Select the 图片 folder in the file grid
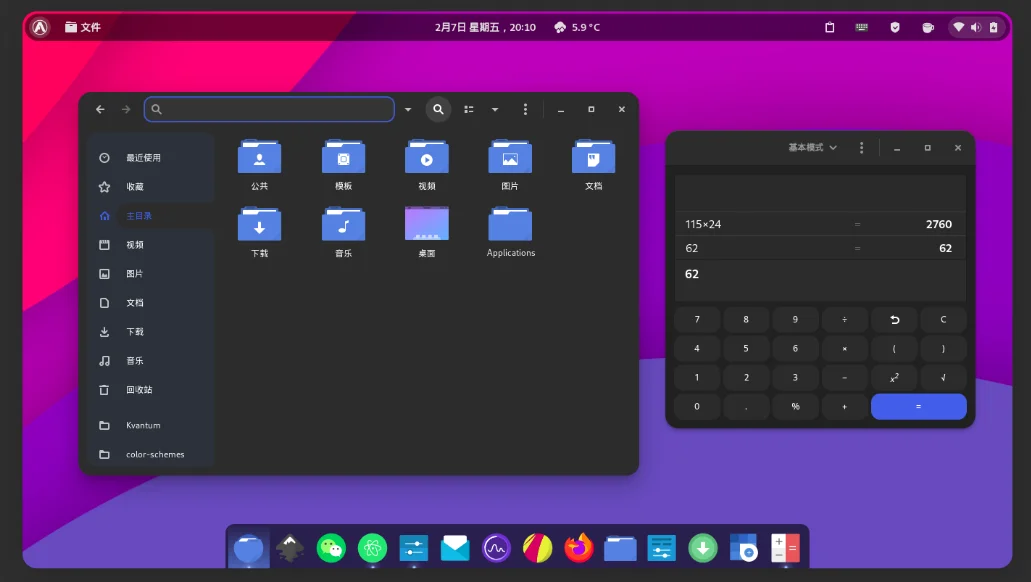This screenshot has height=582, width=1031. [510, 157]
